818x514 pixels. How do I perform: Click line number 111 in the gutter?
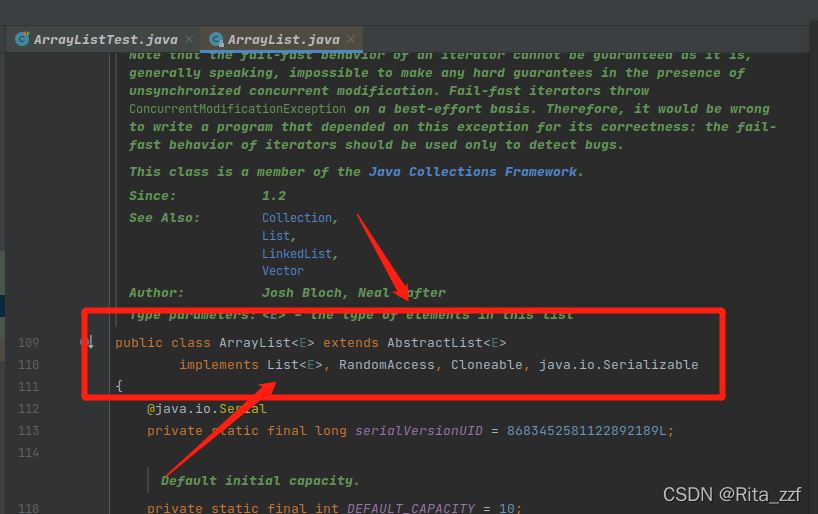point(29,387)
